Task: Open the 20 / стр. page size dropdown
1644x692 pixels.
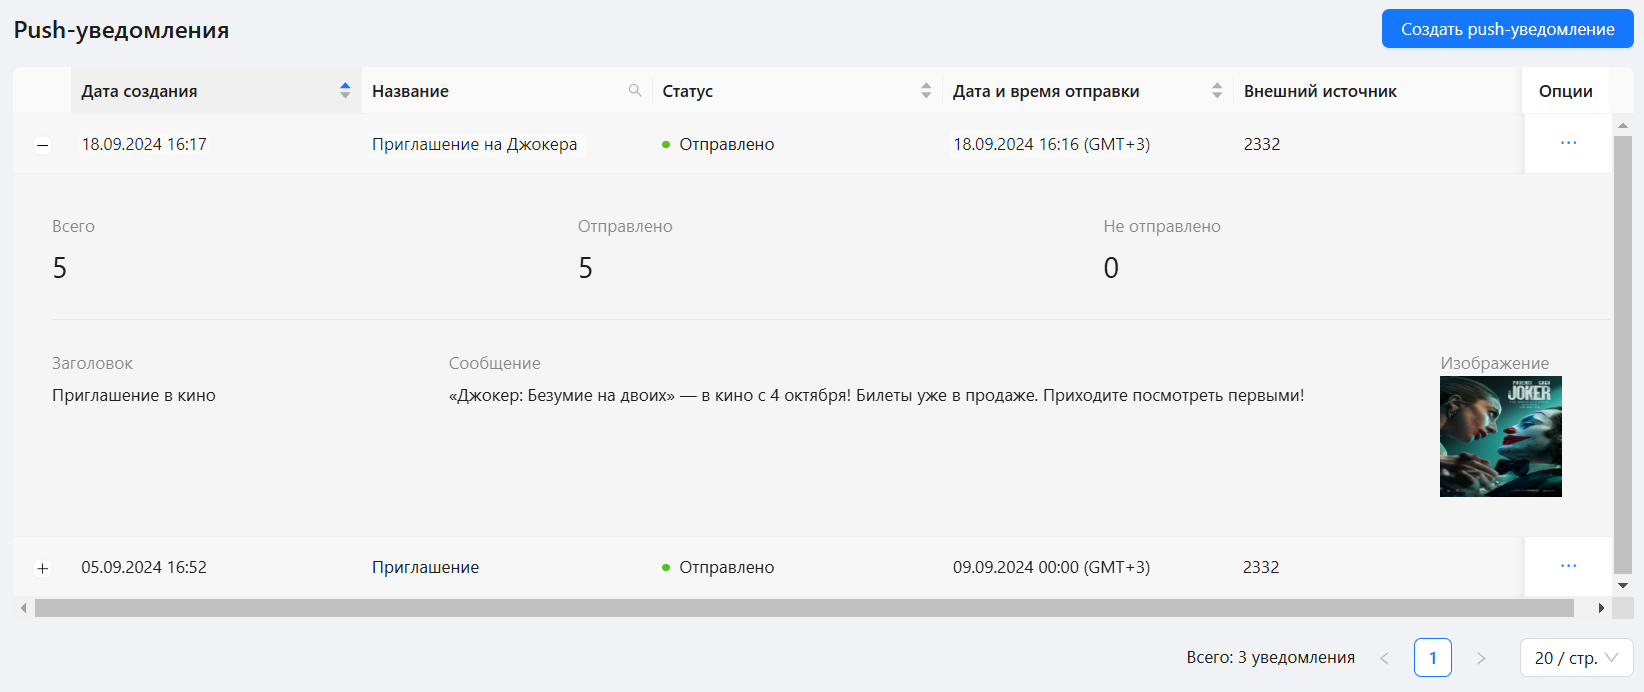Action: coord(1576,658)
